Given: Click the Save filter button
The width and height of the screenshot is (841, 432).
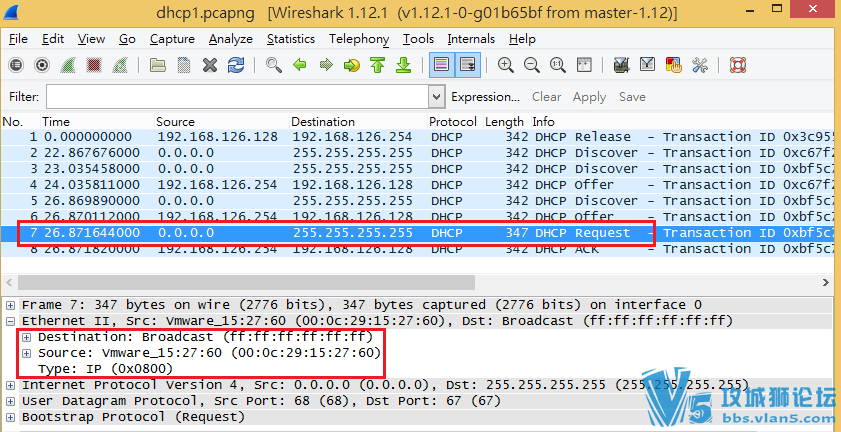Looking at the screenshot, I should [632, 97].
